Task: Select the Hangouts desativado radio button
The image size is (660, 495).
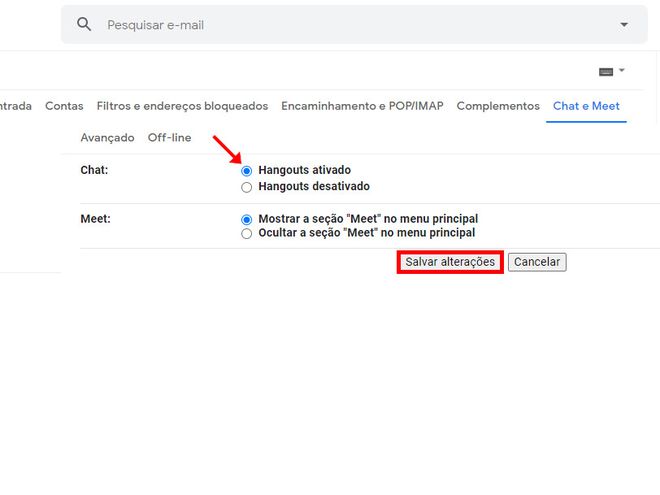Action: click(x=247, y=187)
